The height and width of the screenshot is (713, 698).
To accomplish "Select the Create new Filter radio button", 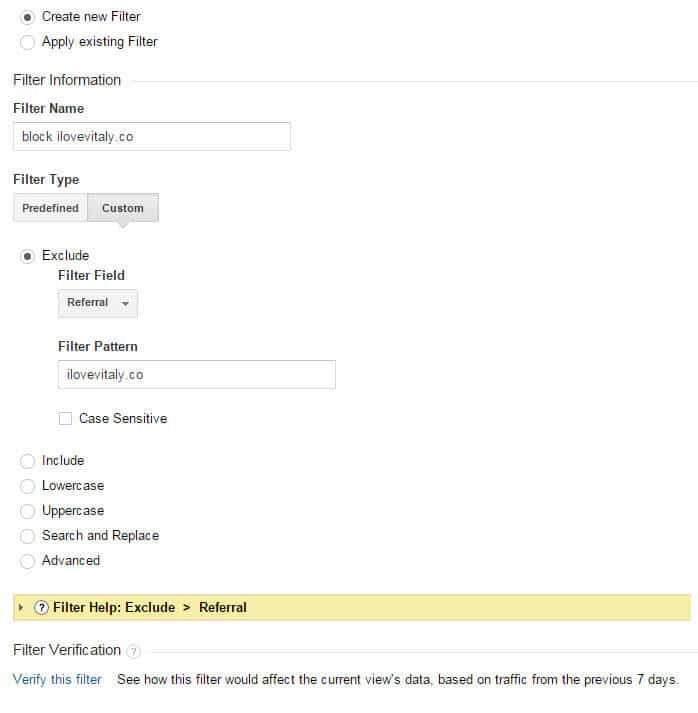I will point(27,17).
